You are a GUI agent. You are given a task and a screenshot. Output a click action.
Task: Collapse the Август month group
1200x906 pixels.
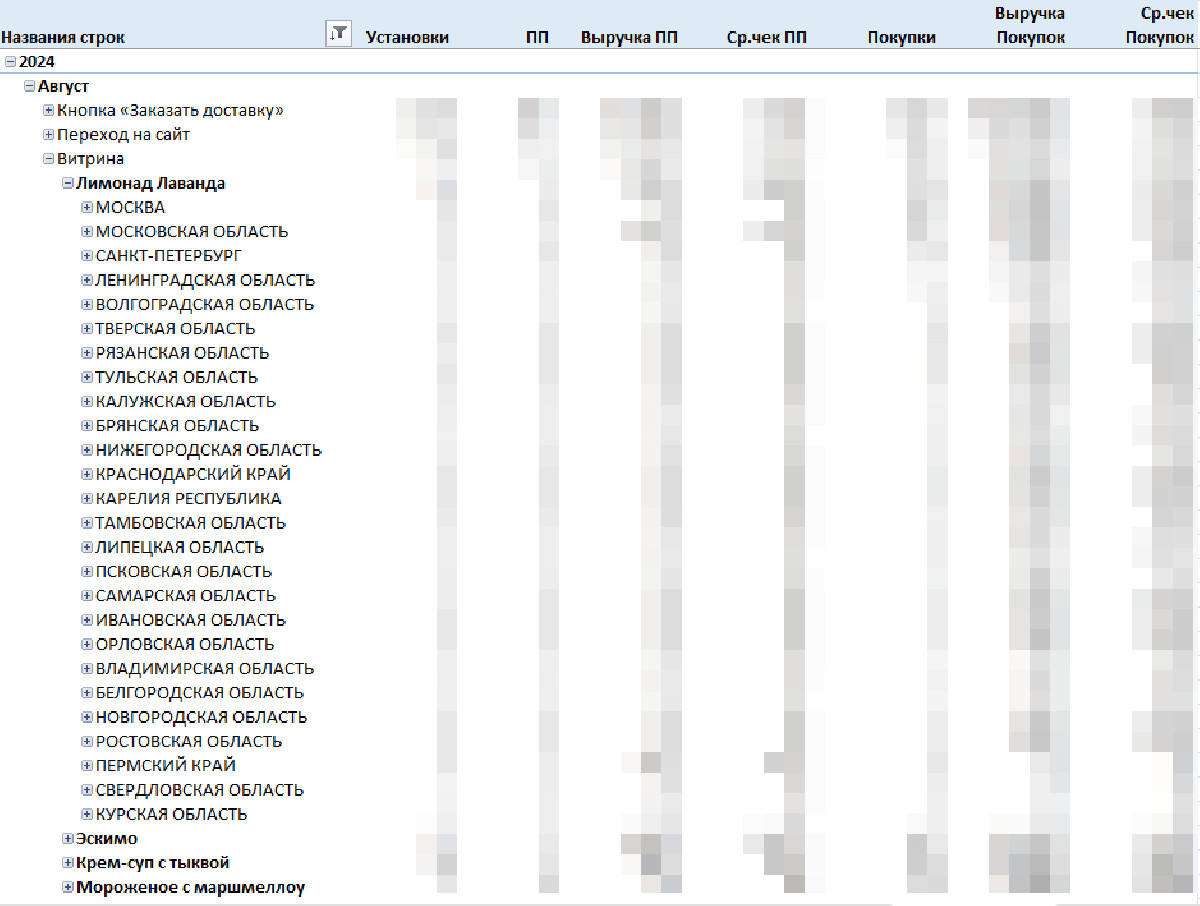click(x=29, y=86)
